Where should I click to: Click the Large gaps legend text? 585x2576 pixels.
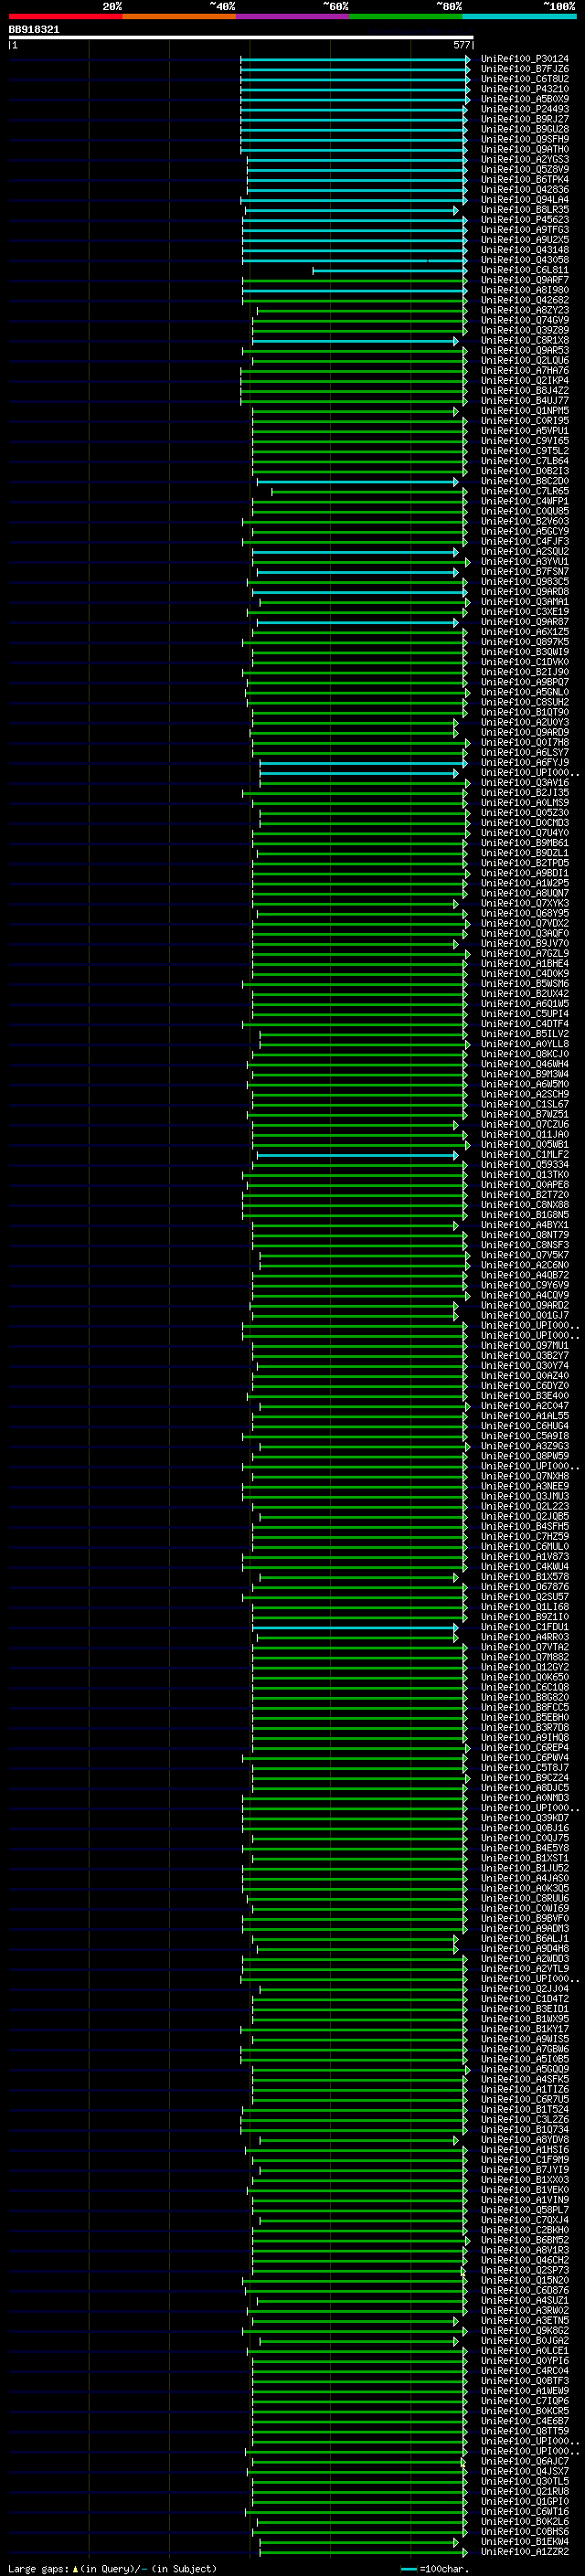tap(112, 2568)
